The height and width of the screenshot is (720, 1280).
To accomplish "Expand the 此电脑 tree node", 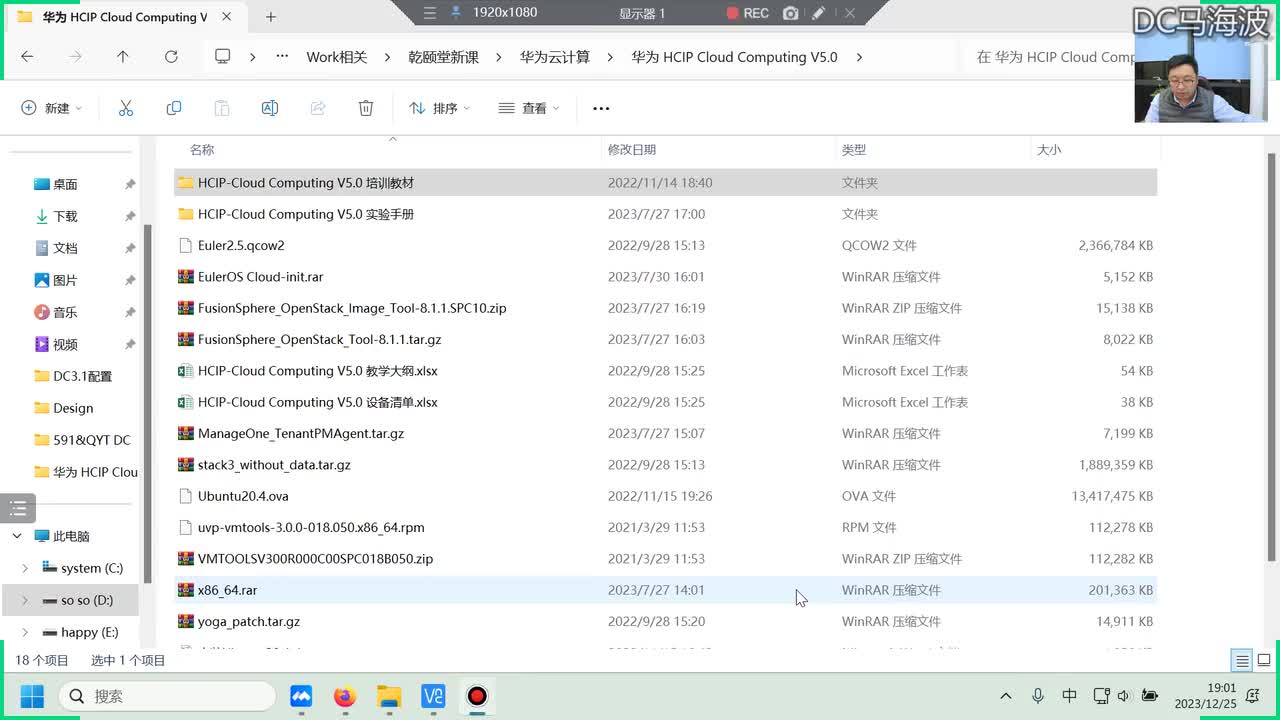I will tap(17, 536).
